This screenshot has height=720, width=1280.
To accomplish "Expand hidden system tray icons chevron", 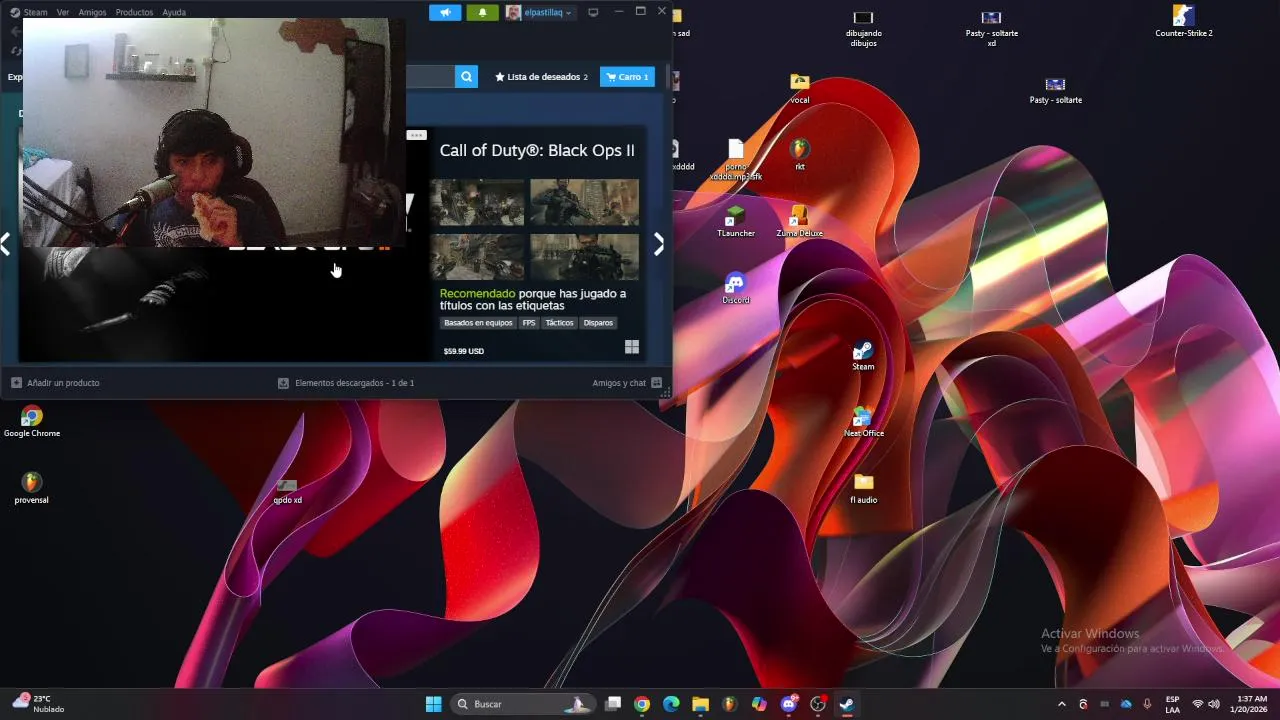I will coord(1062,704).
